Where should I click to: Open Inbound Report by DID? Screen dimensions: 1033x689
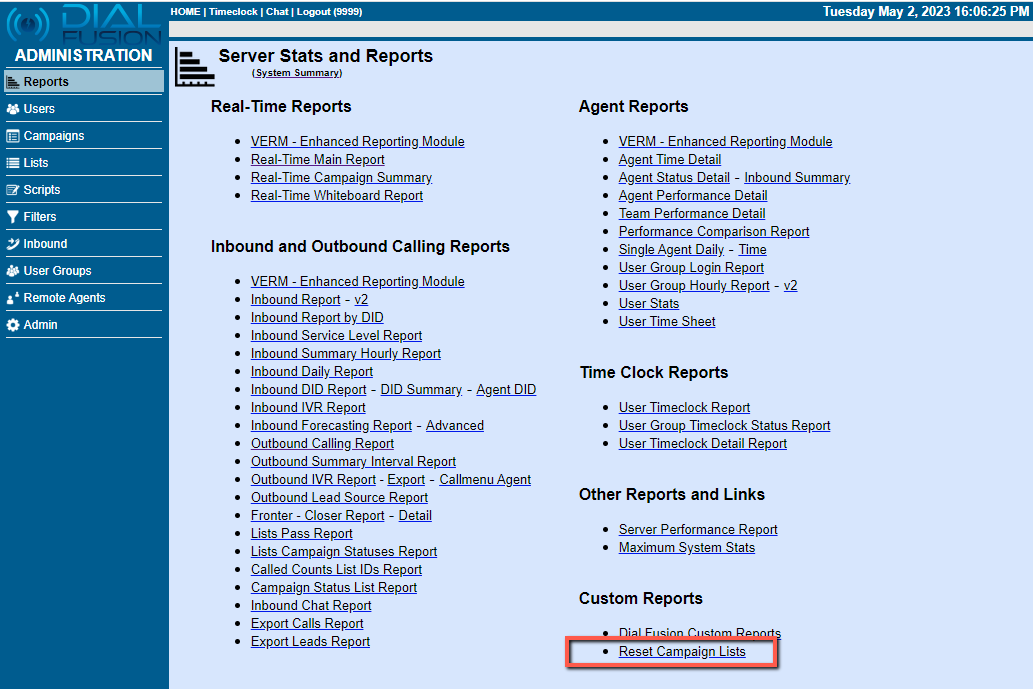pyautogui.click(x=317, y=317)
